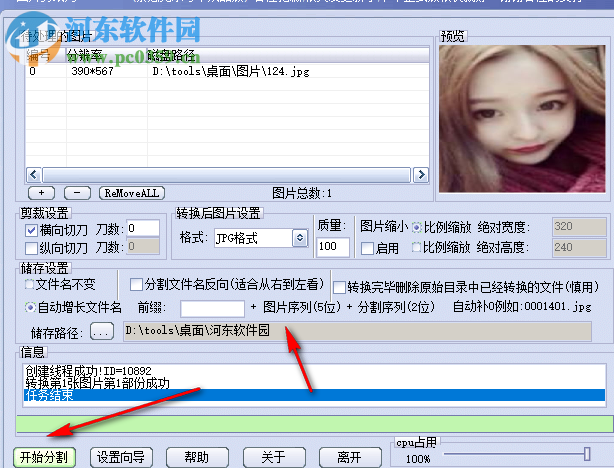This screenshot has width=614, height=468.
Task: Click the cpu占用 slider handle
Action: click(587, 454)
